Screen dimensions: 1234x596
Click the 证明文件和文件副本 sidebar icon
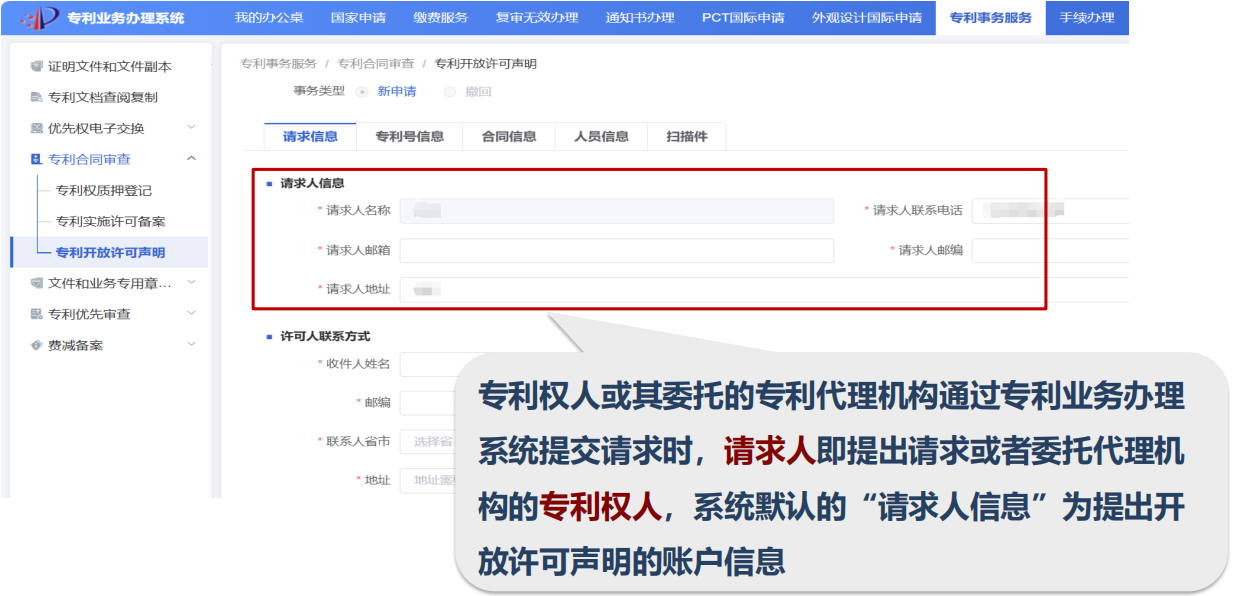click(x=37, y=67)
